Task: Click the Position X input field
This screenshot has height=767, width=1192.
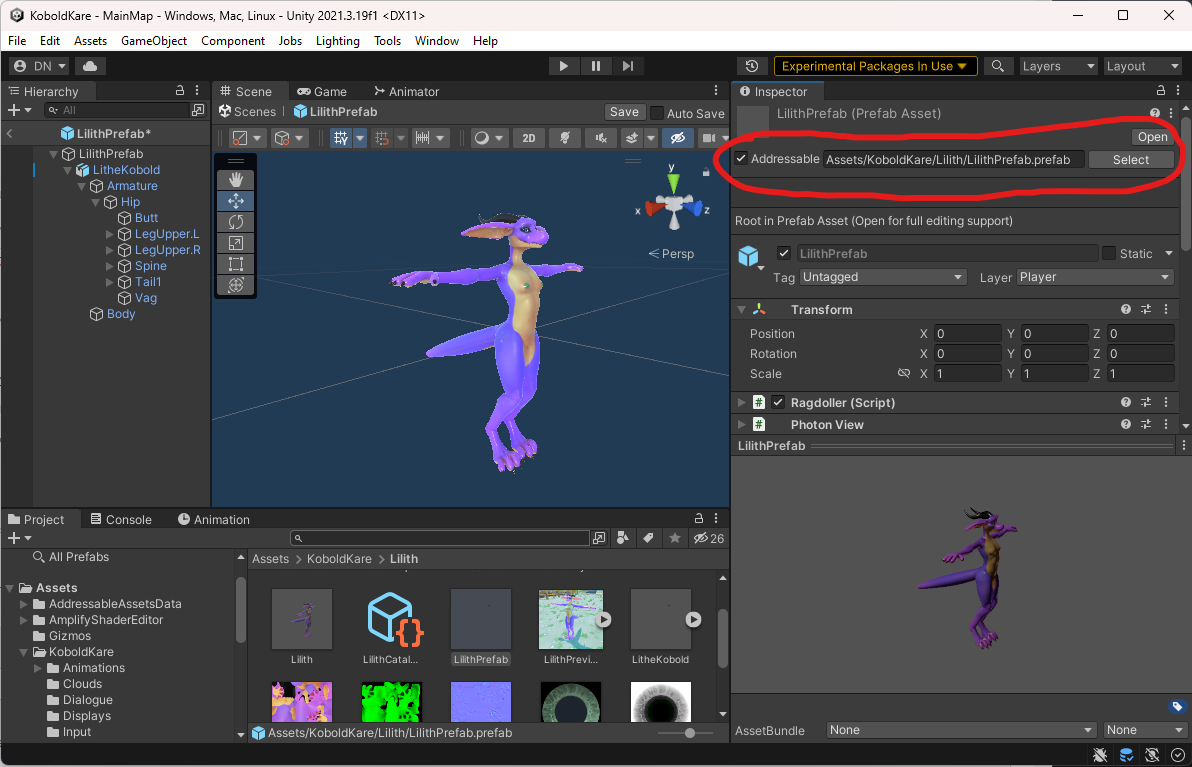Action: (x=967, y=334)
